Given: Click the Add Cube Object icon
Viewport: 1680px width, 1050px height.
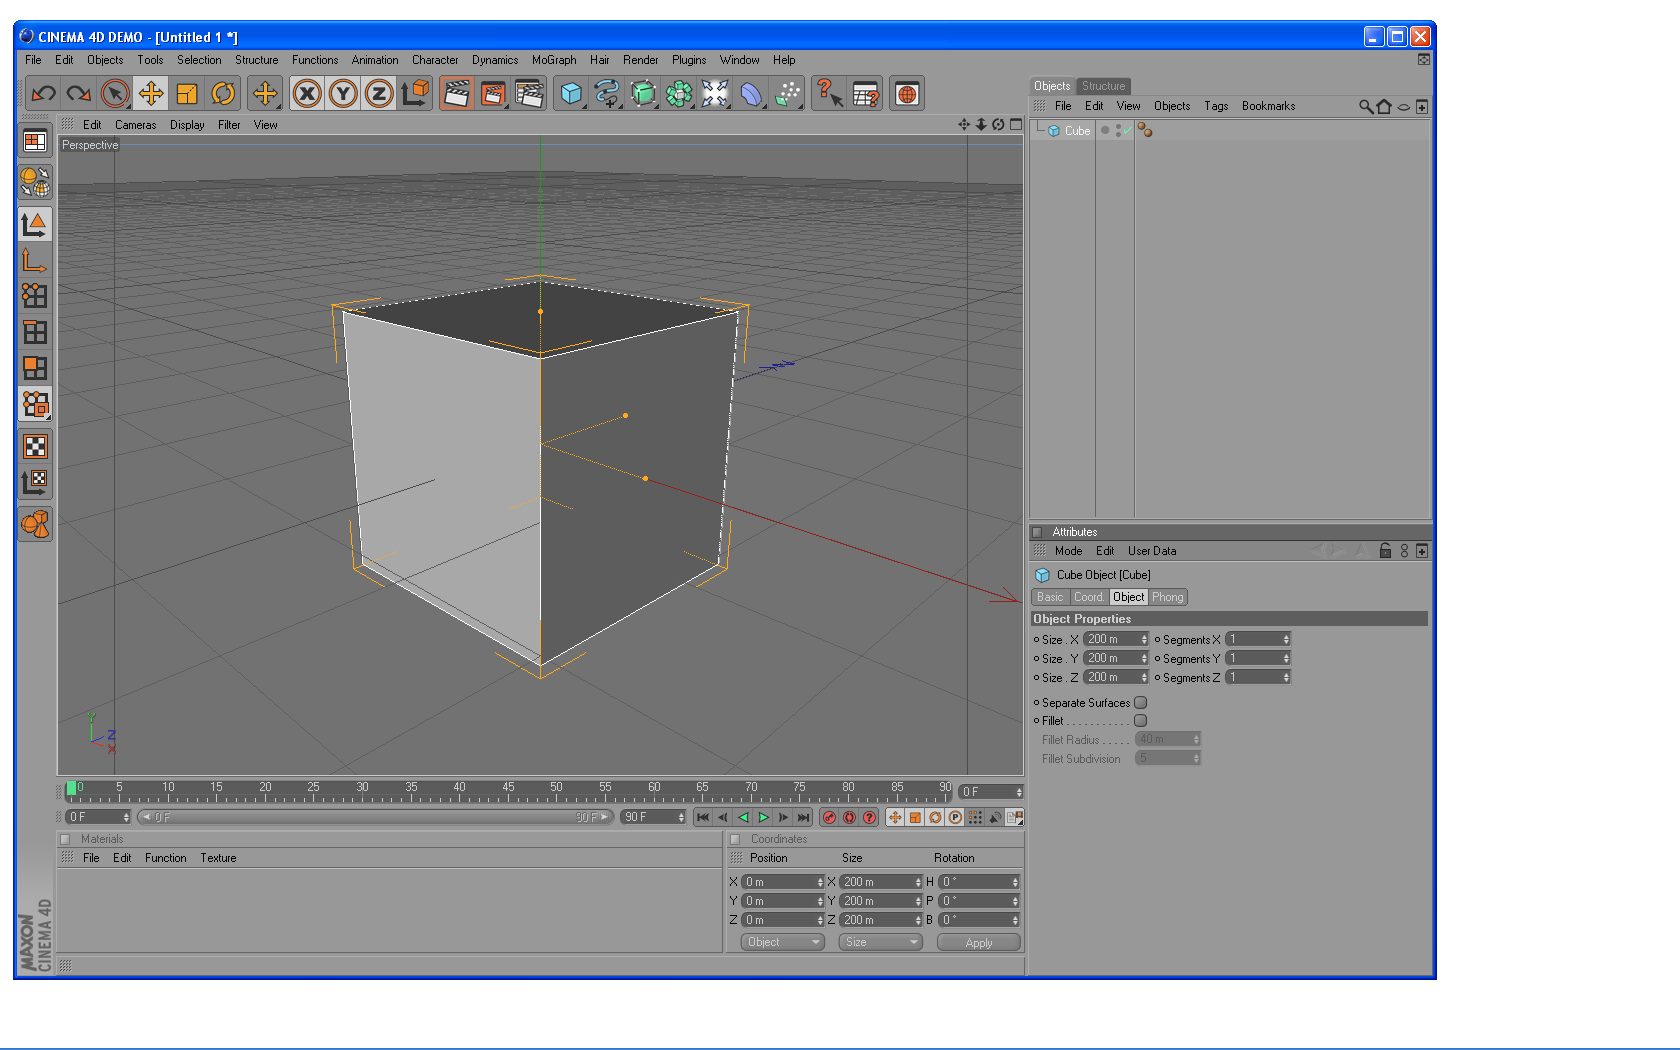Looking at the screenshot, I should click(571, 94).
